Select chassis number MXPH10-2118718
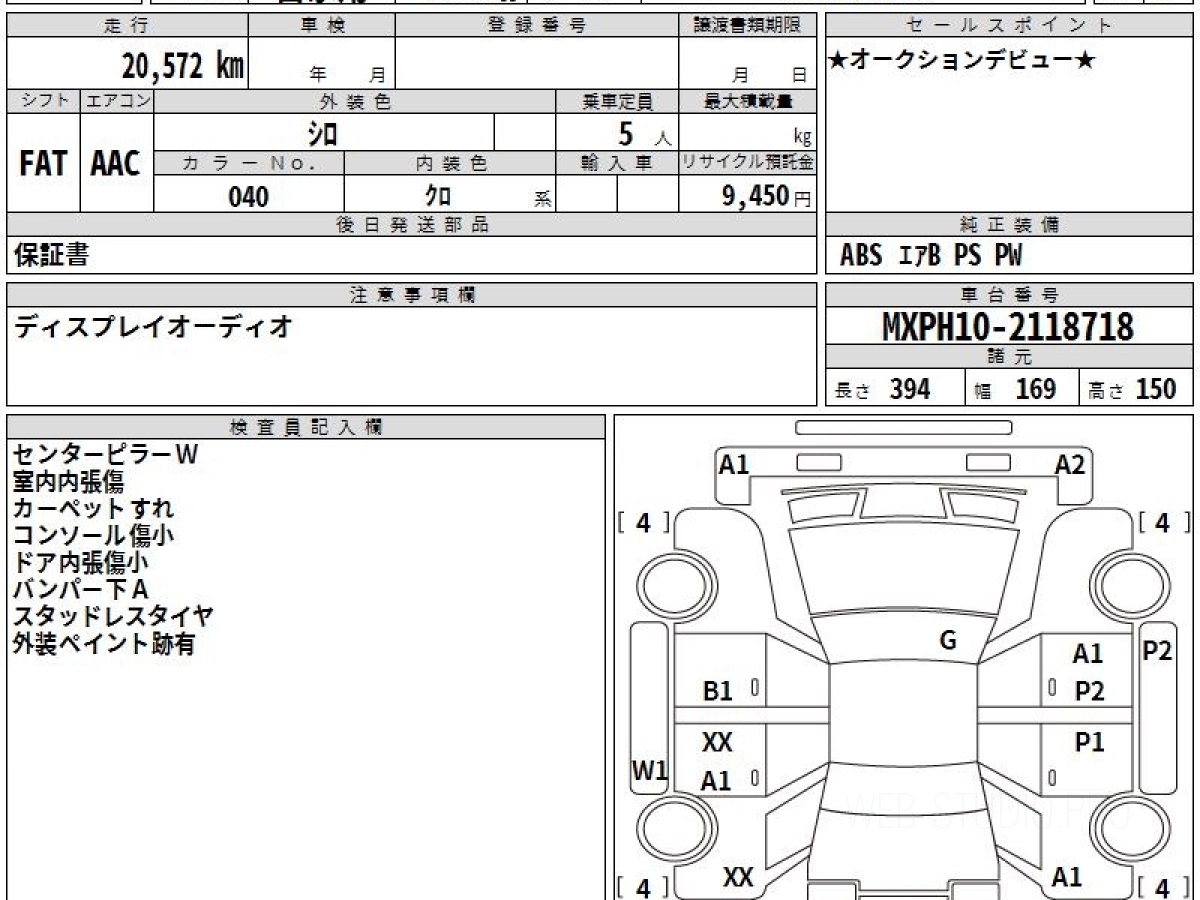Image resolution: width=1200 pixels, height=900 pixels. coord(1008,326)
